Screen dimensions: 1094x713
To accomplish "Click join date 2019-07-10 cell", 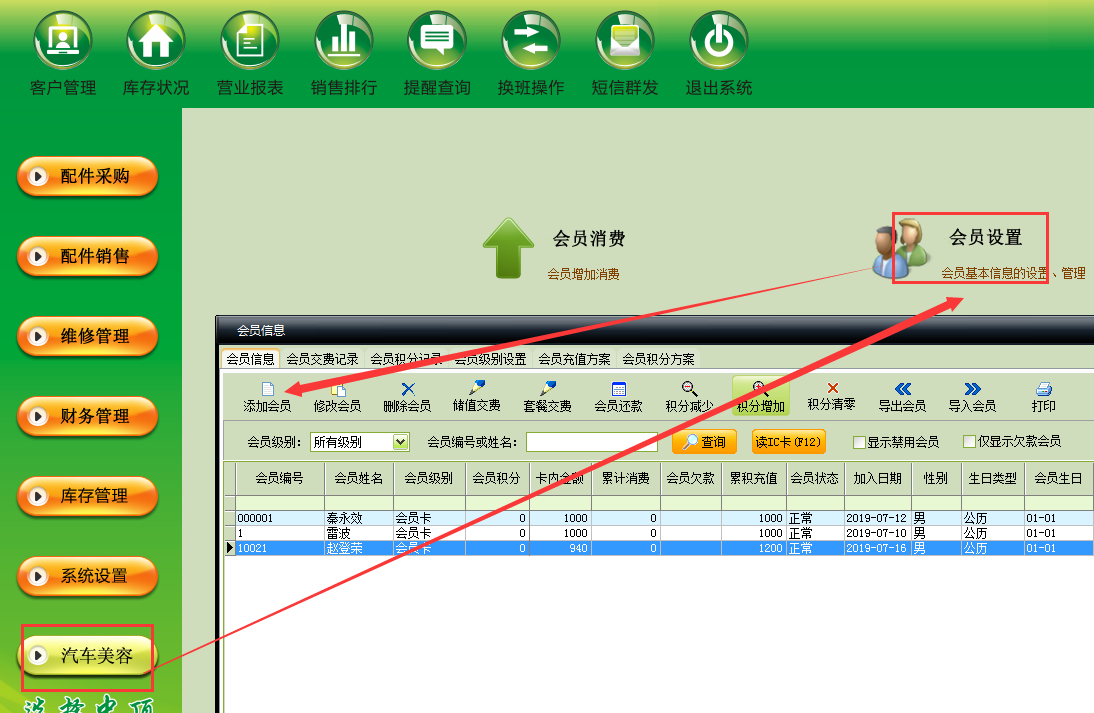I will pos(878,533).
